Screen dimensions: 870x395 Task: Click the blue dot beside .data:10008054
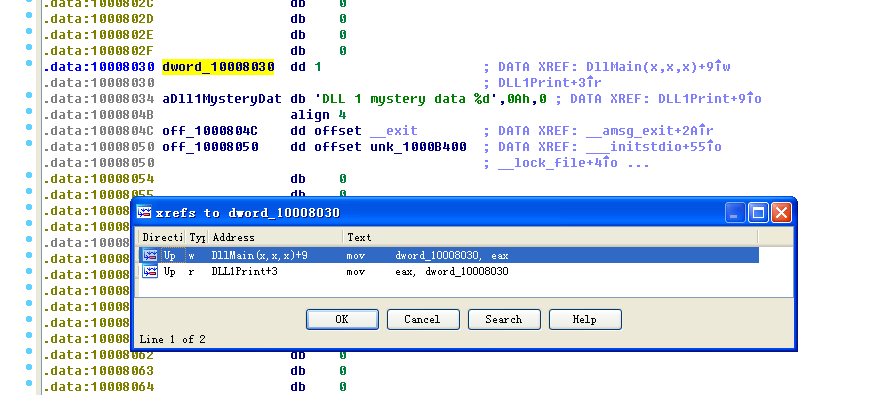pyautogui.click(x=29, y=175)
